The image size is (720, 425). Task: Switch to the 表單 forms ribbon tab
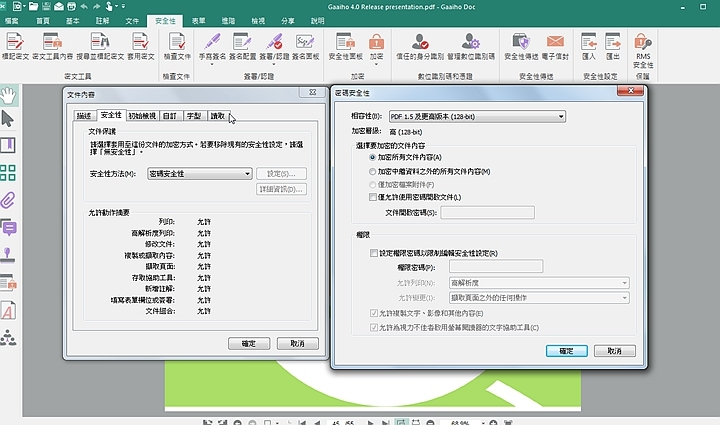[x=198, y=21]
